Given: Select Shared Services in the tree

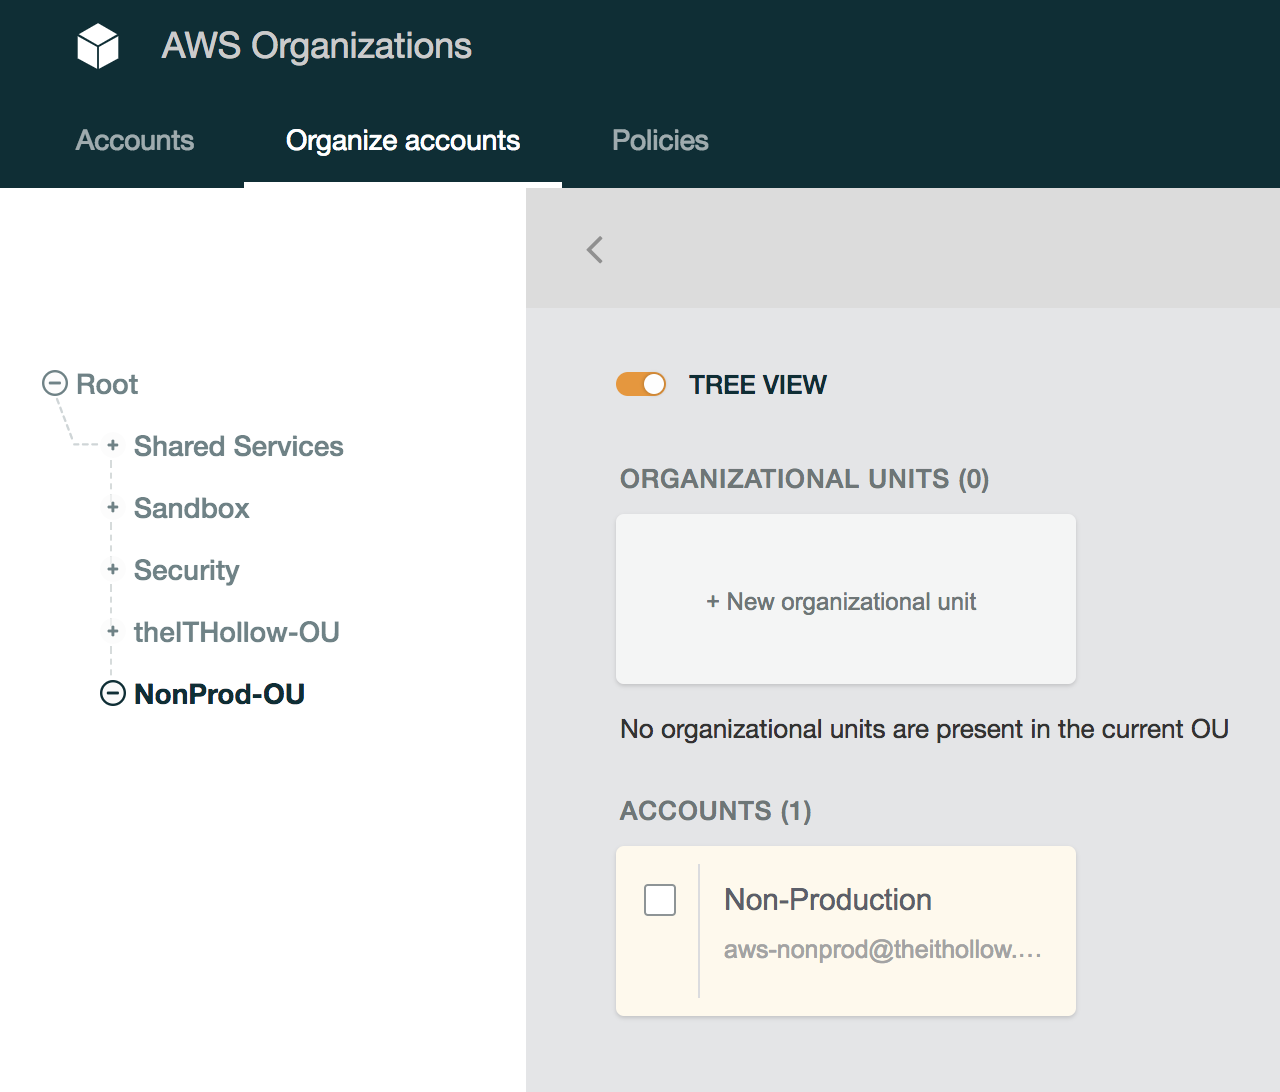Looking at the screenshot, I should click(238, 446).
